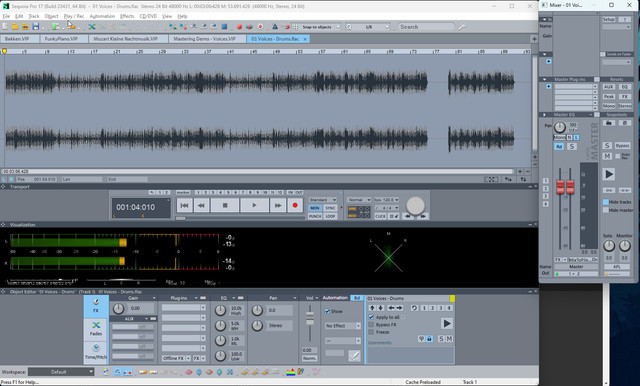Open the bpm 120.0 tempo dropdown
The width and height of the screenshot is (640, 386).
pos(386,200)
